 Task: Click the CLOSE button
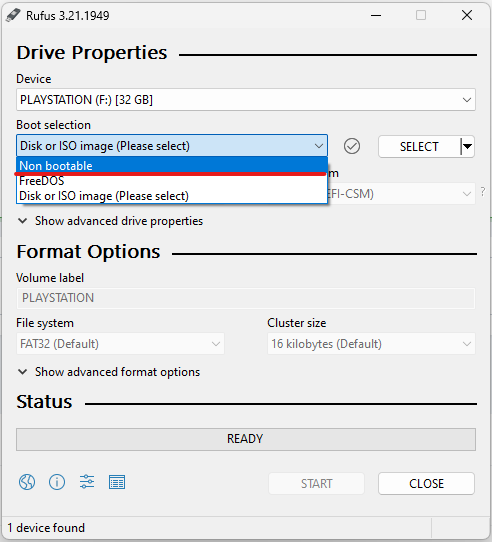point(426,483)
